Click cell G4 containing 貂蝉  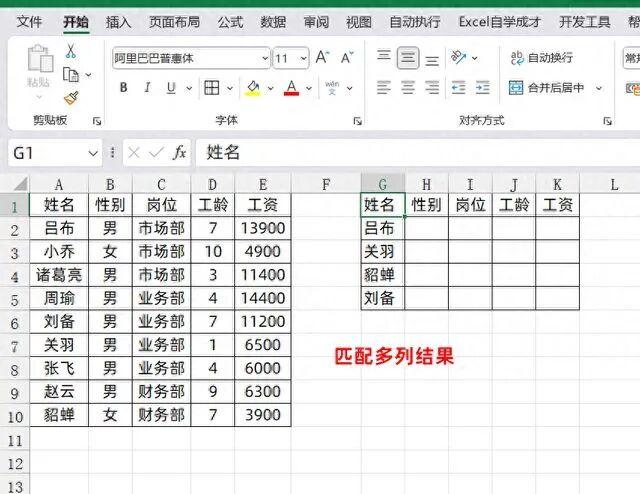[382, 275]
